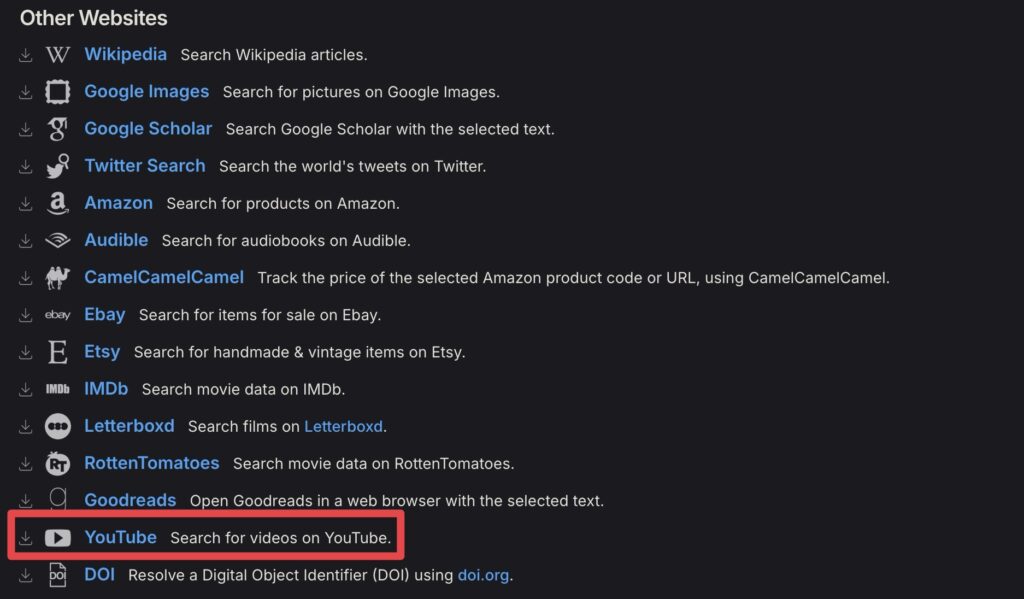Screen dimensions: 1024x599
Task: Click the Letterboxd dots icon
Action: pyautogui.click(x=58, y=426)
